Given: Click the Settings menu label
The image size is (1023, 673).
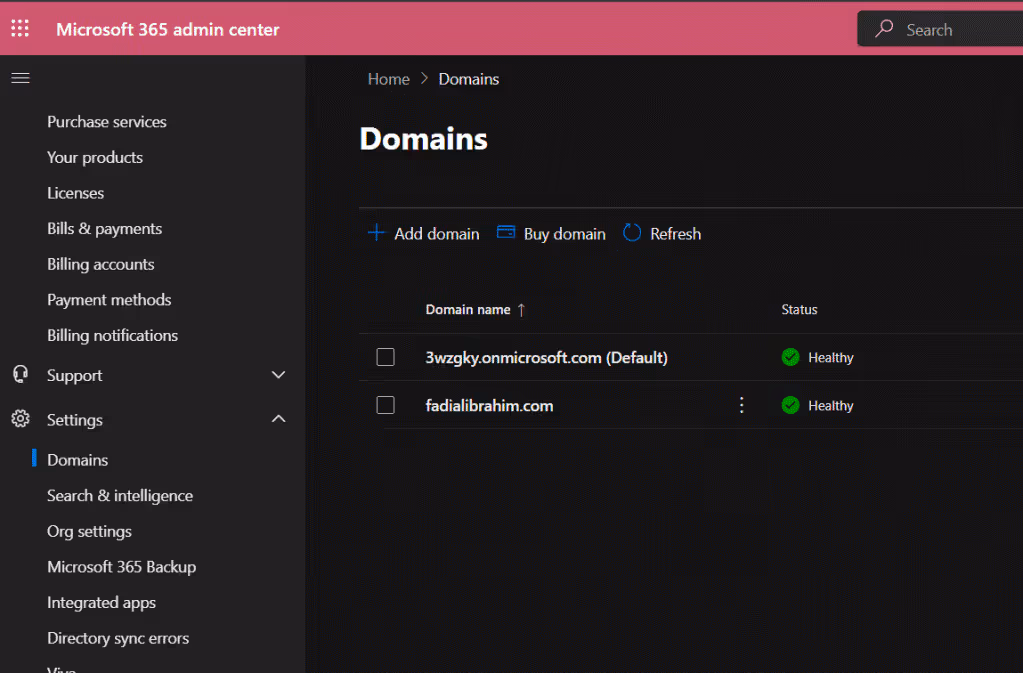Looking at the screenshot, I should tap(74, 420).
